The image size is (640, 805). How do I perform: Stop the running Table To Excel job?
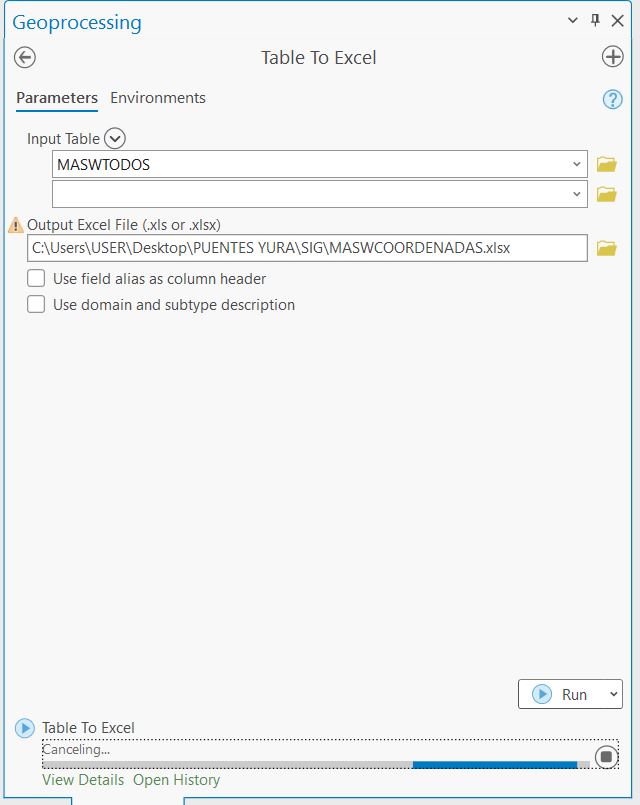pyautogui.click(x=607, y=758)
